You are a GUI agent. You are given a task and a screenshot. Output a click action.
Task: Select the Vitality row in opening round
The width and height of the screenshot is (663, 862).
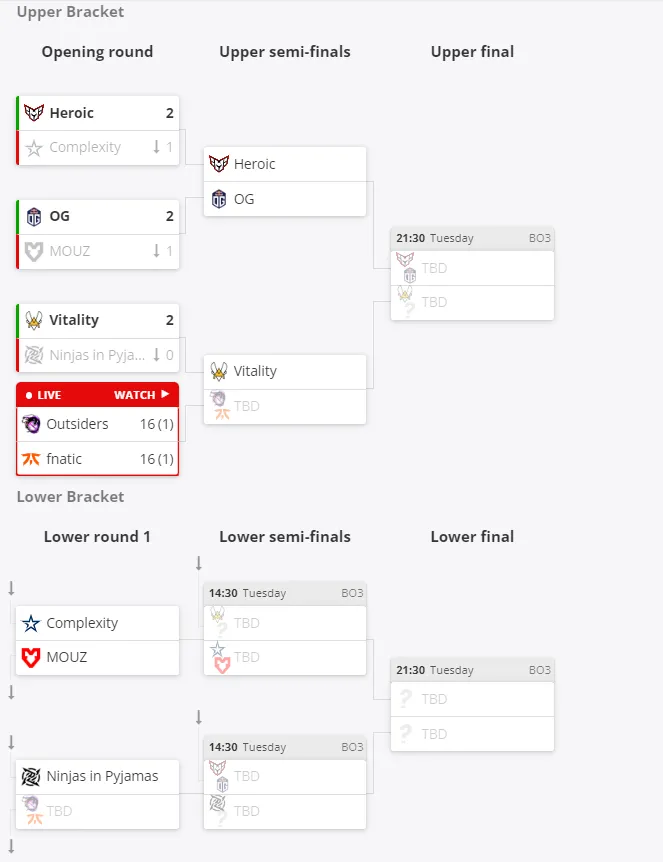[x=98, y=321]
